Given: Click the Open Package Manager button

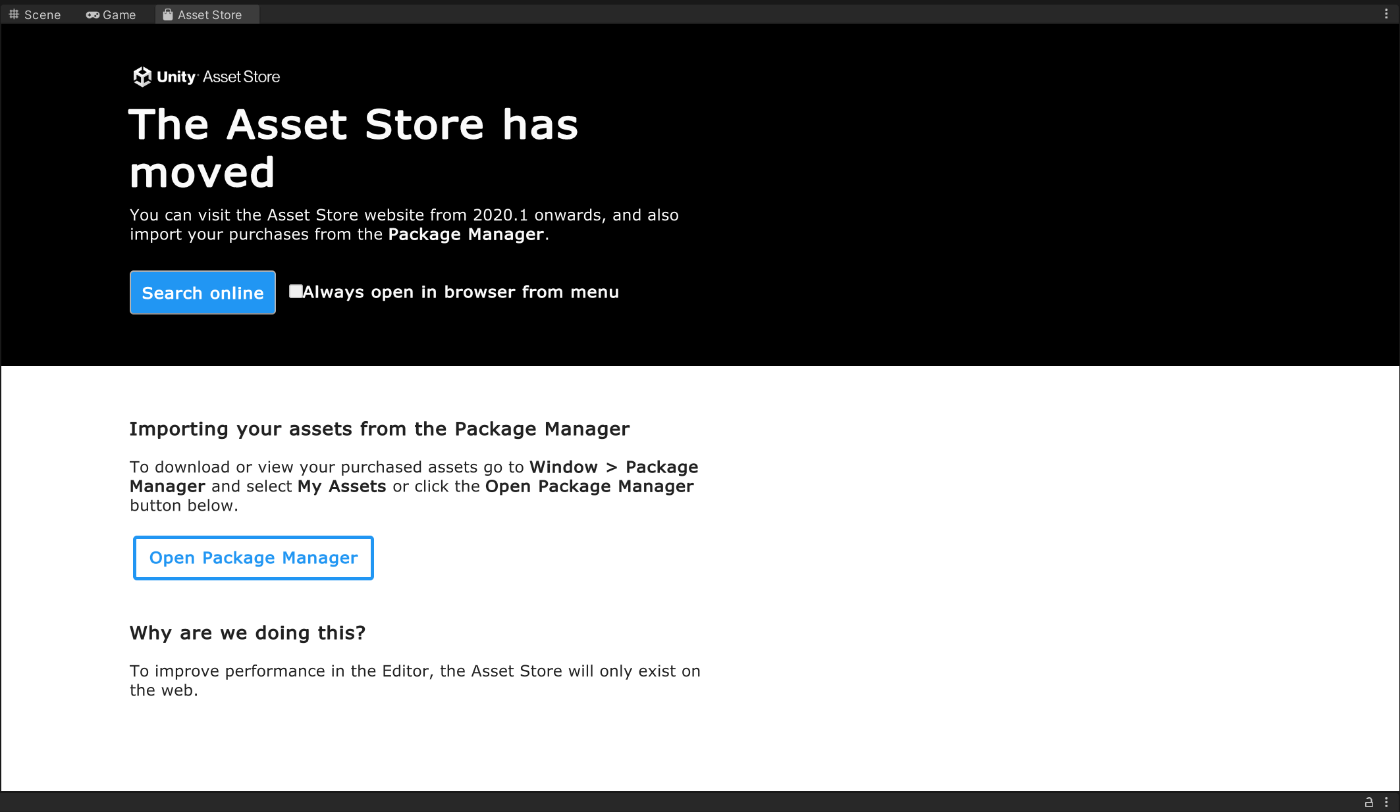Looking at the screenshot, I should (x=253, y=558).
